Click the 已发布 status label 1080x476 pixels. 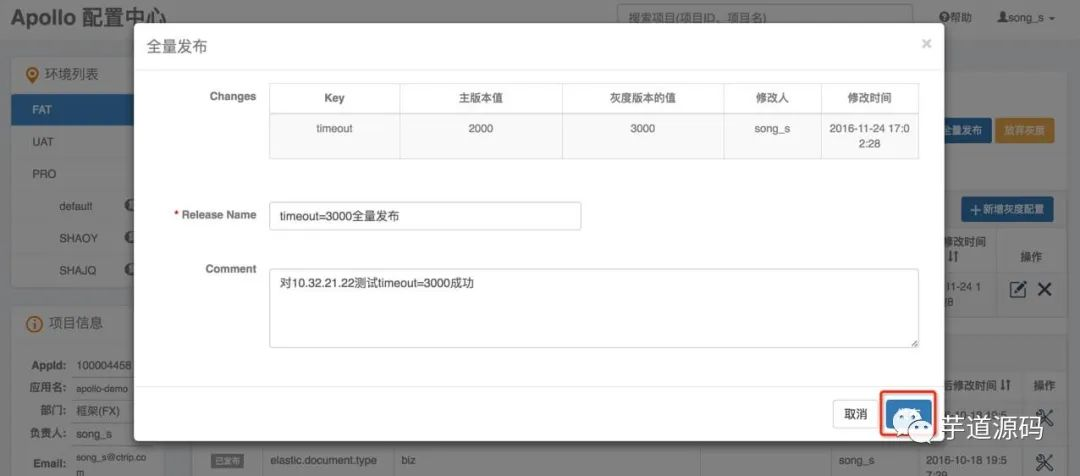[x=227, y=461]
